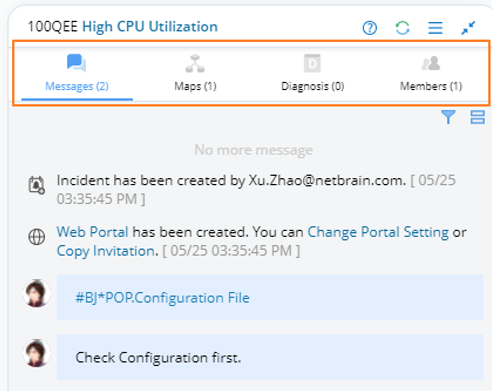This screenshot has width=492, height=391.
Task: Click the Web Portal link
Action: coord(92,232)
